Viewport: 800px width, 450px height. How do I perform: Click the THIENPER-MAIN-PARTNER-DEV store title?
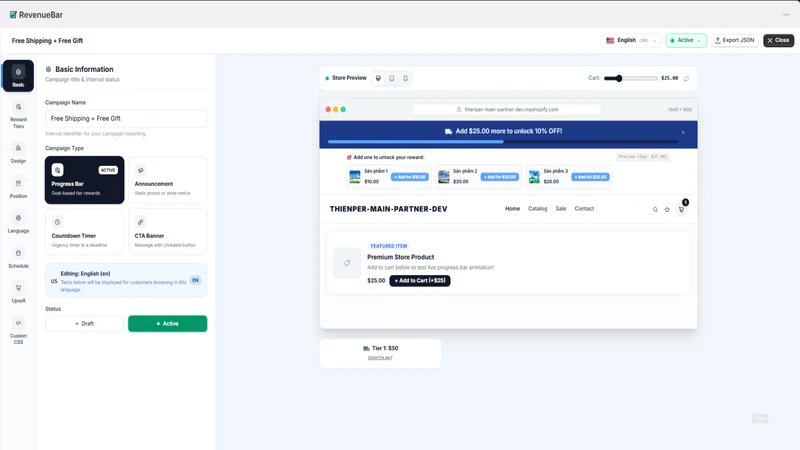coord(388,209)
